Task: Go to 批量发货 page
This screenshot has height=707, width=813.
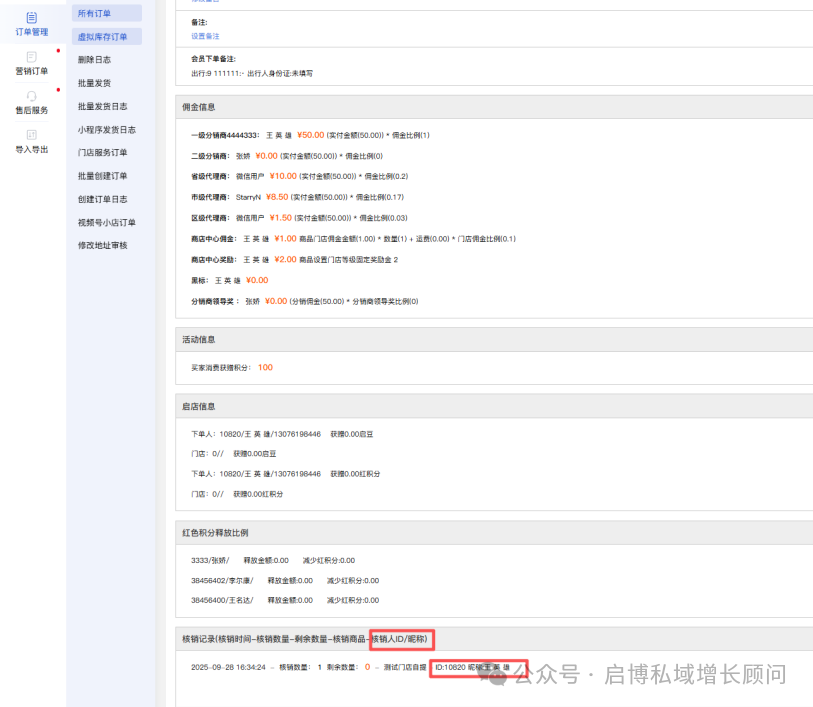Action: [x=95, y=83]
